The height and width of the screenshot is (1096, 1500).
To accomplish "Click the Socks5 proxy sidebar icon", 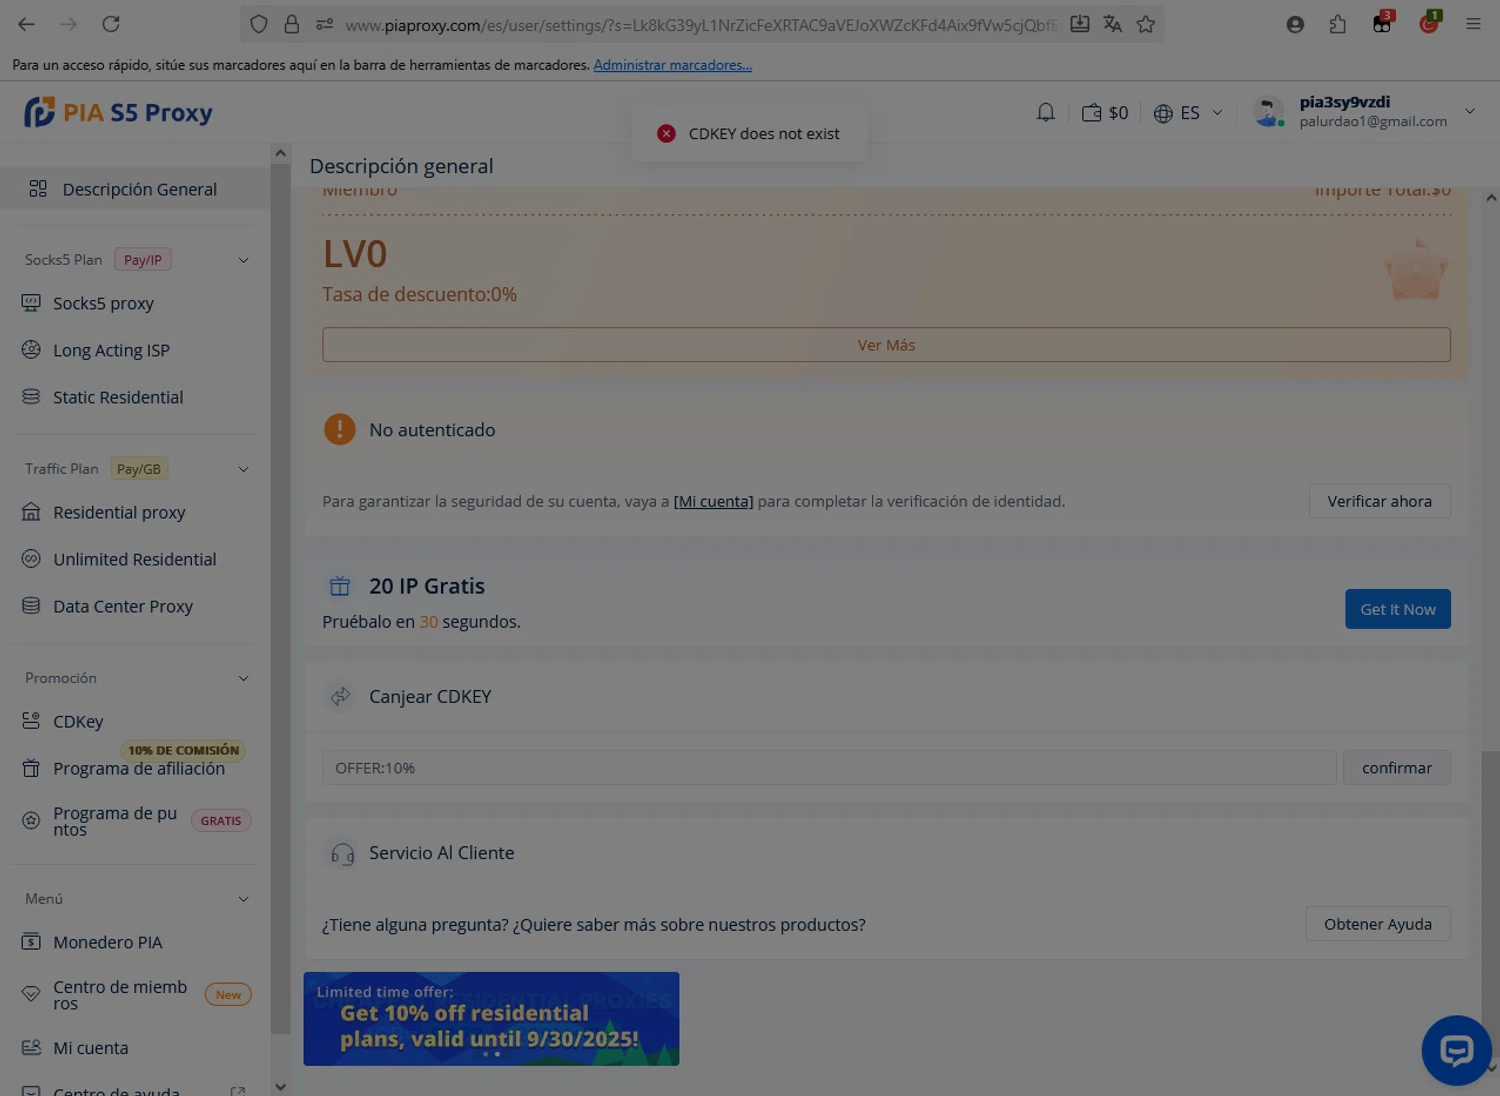I will pyautogui.click(x=31, y=303).
